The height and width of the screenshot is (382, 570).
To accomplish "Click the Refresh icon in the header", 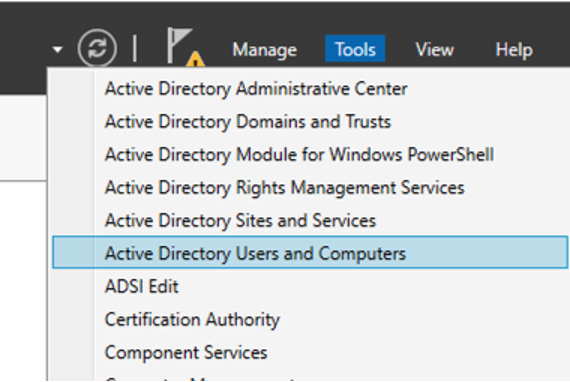I will pyautogui.click(x=97, y=48).
